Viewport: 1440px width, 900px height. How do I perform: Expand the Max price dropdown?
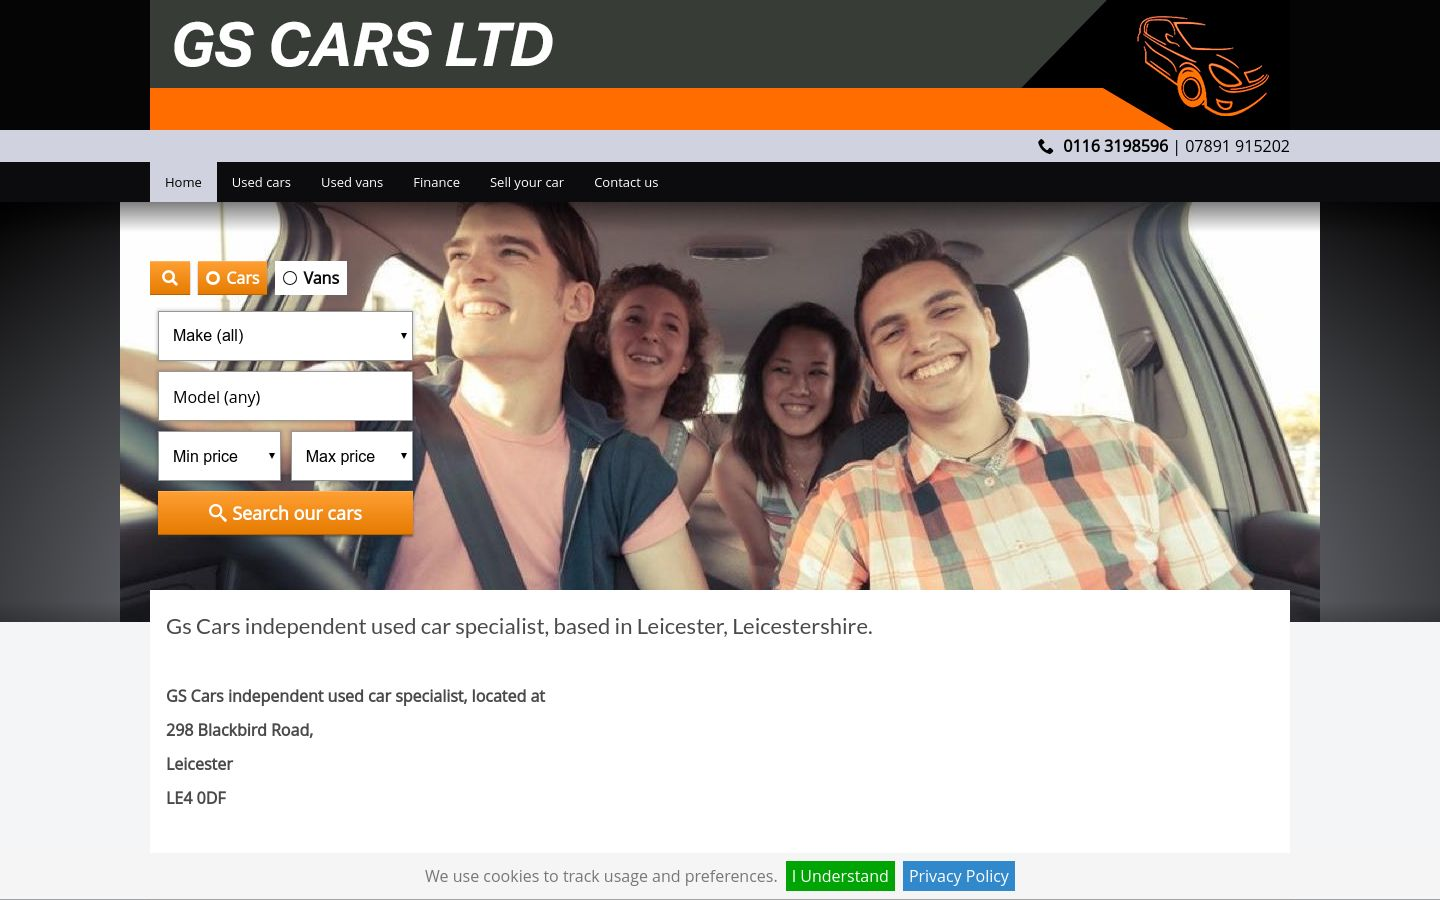(352, 456)
